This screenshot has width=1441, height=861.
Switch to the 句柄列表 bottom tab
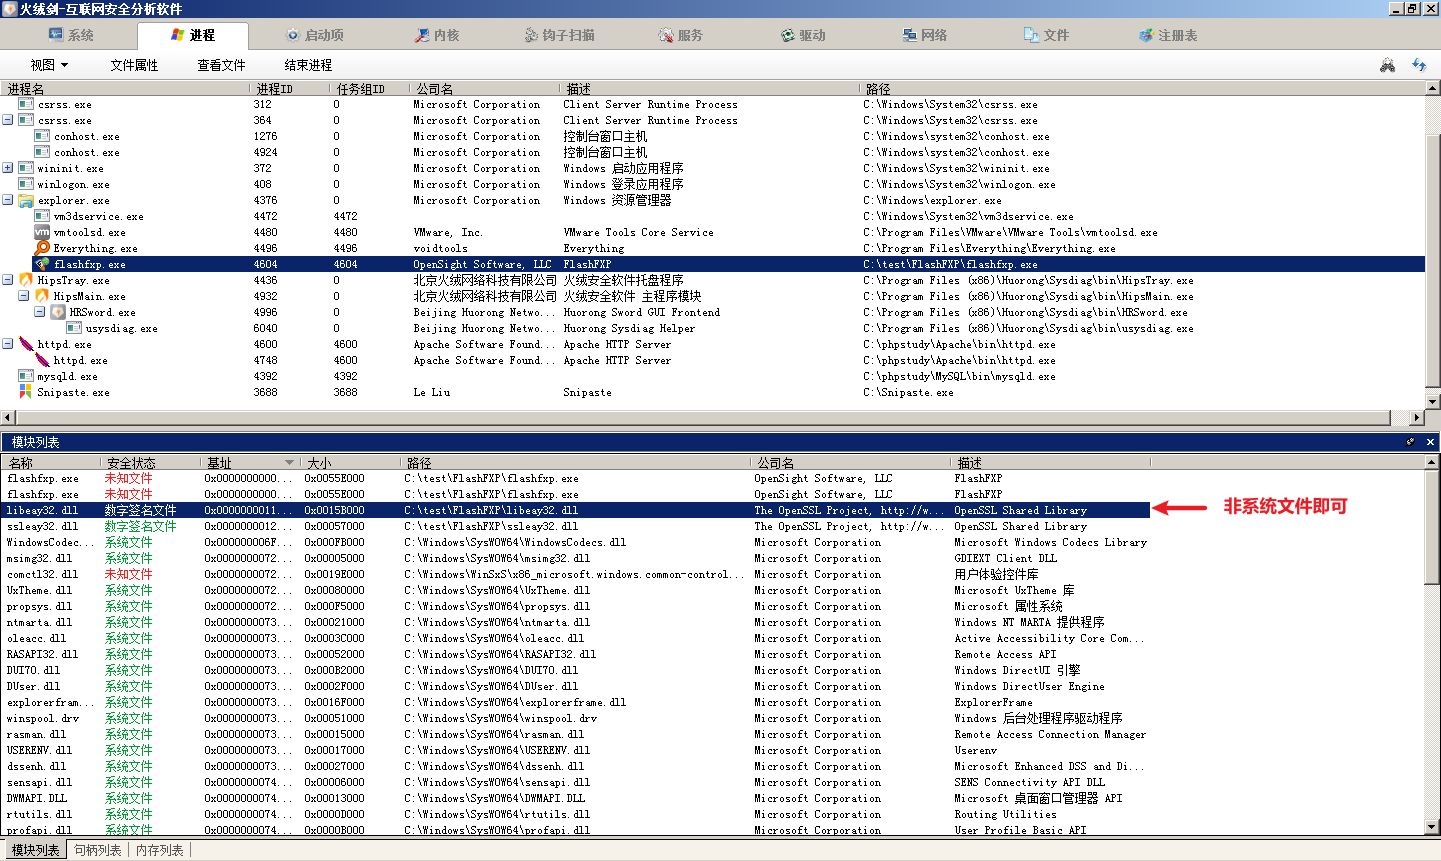pos(98,850)
